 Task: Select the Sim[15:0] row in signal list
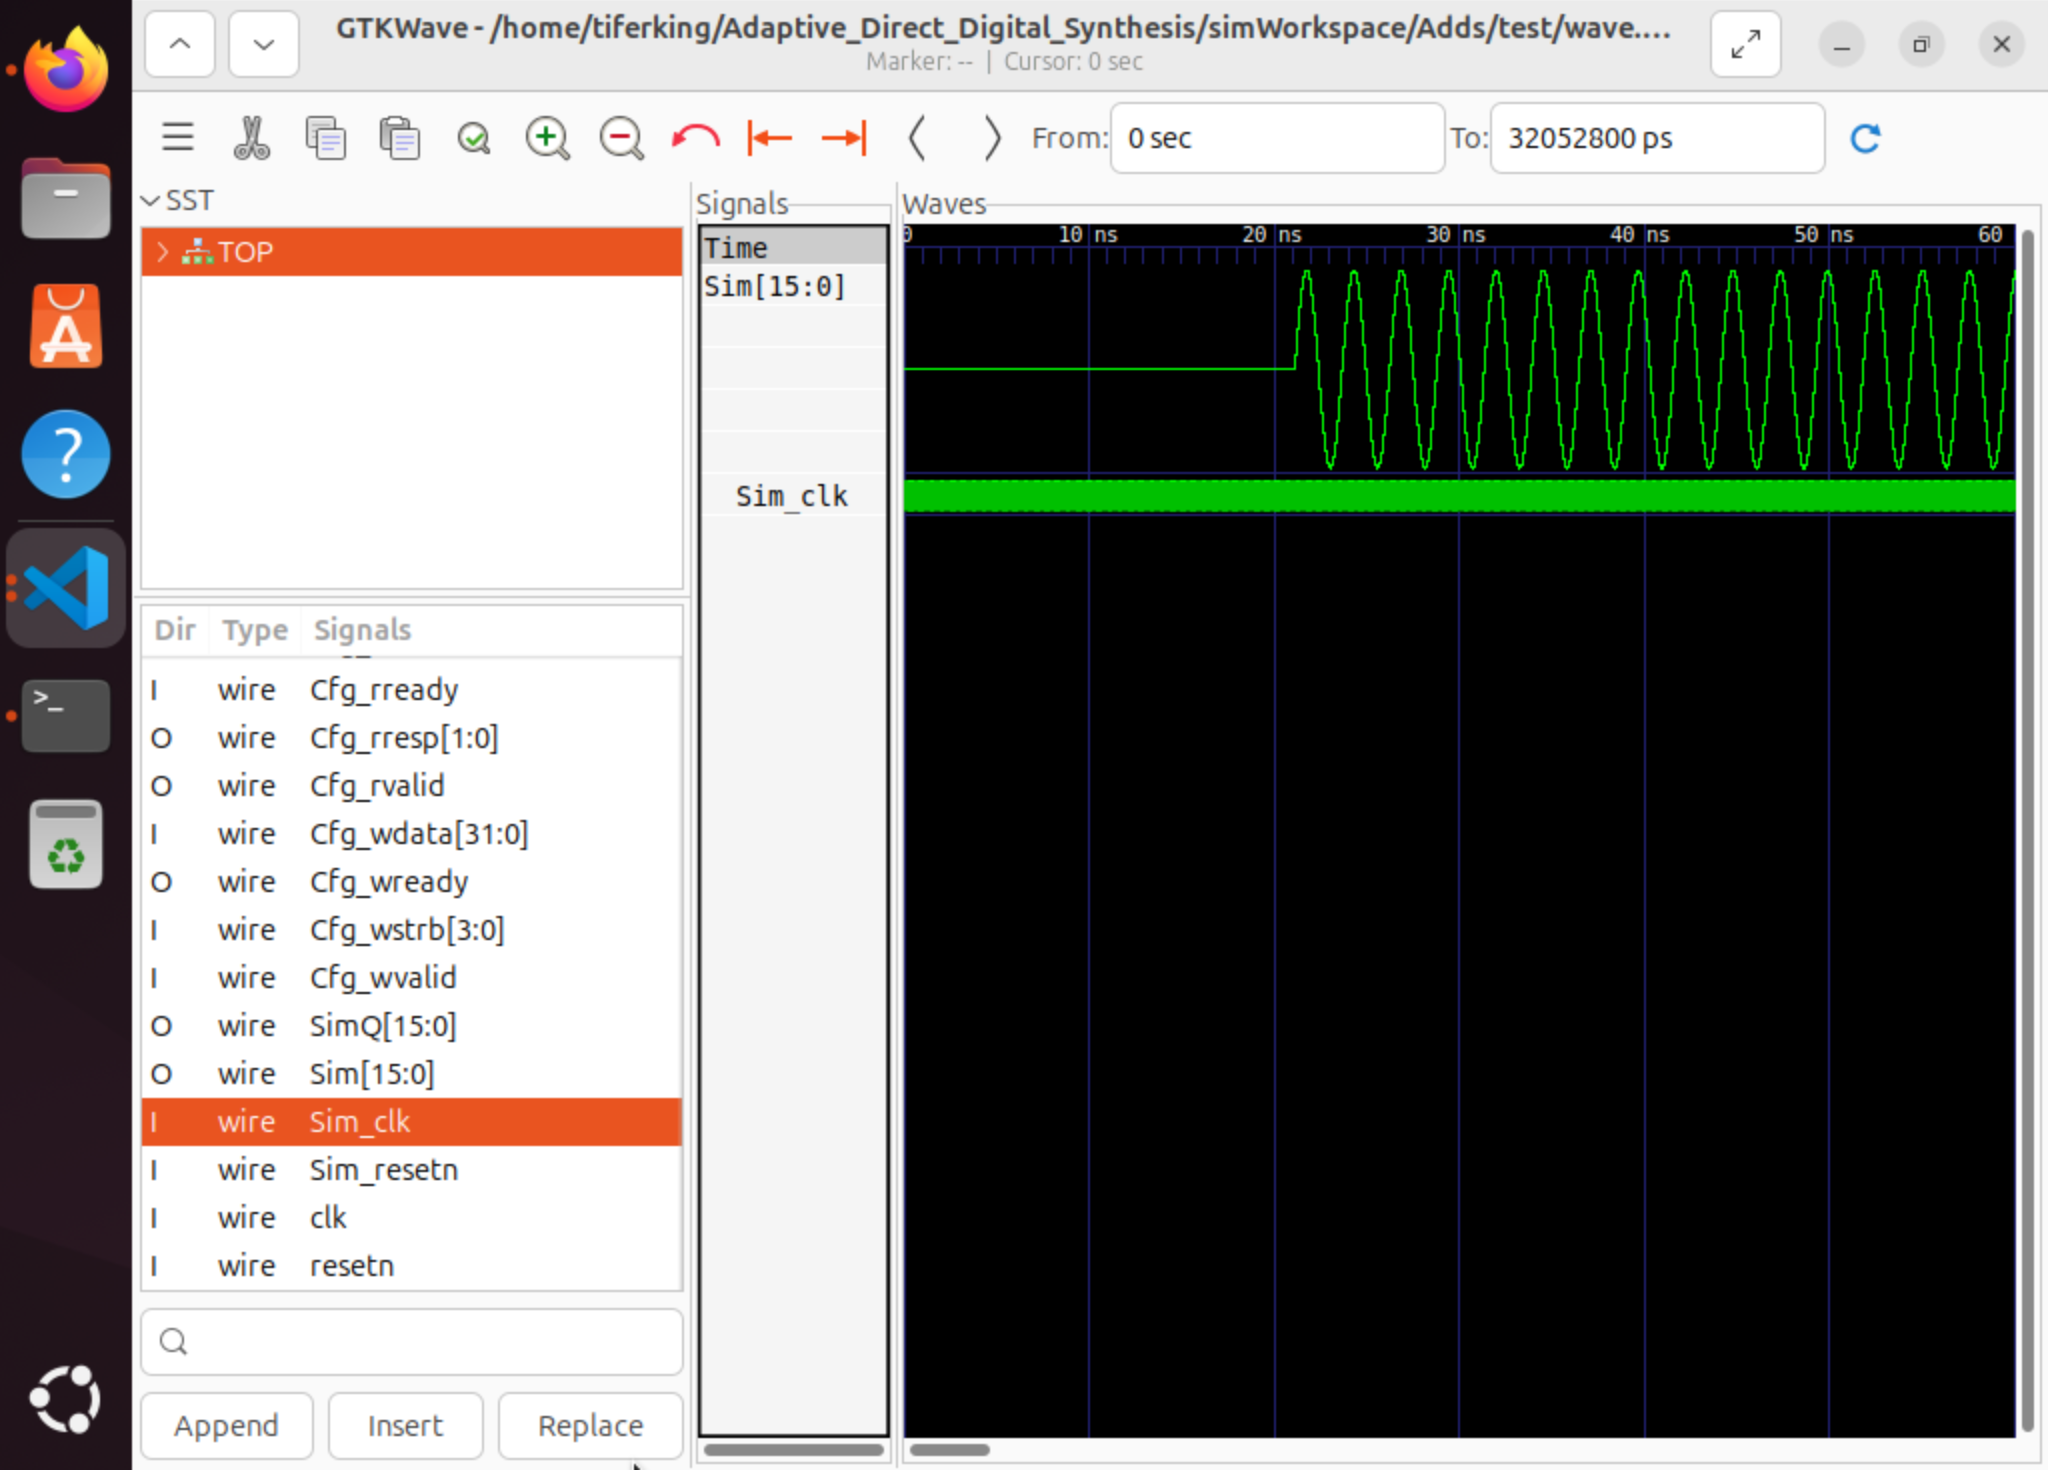pos(412,1074)
